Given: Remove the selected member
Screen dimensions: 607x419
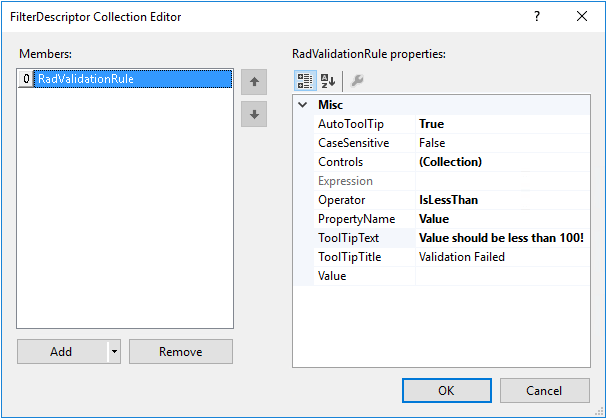Looking at the screenshot, I should 181,352.
